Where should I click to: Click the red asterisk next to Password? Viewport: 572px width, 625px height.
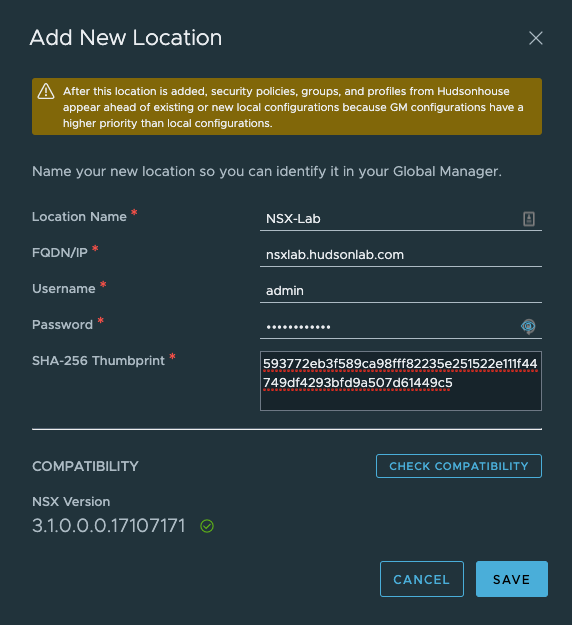[x=100, y=320]
